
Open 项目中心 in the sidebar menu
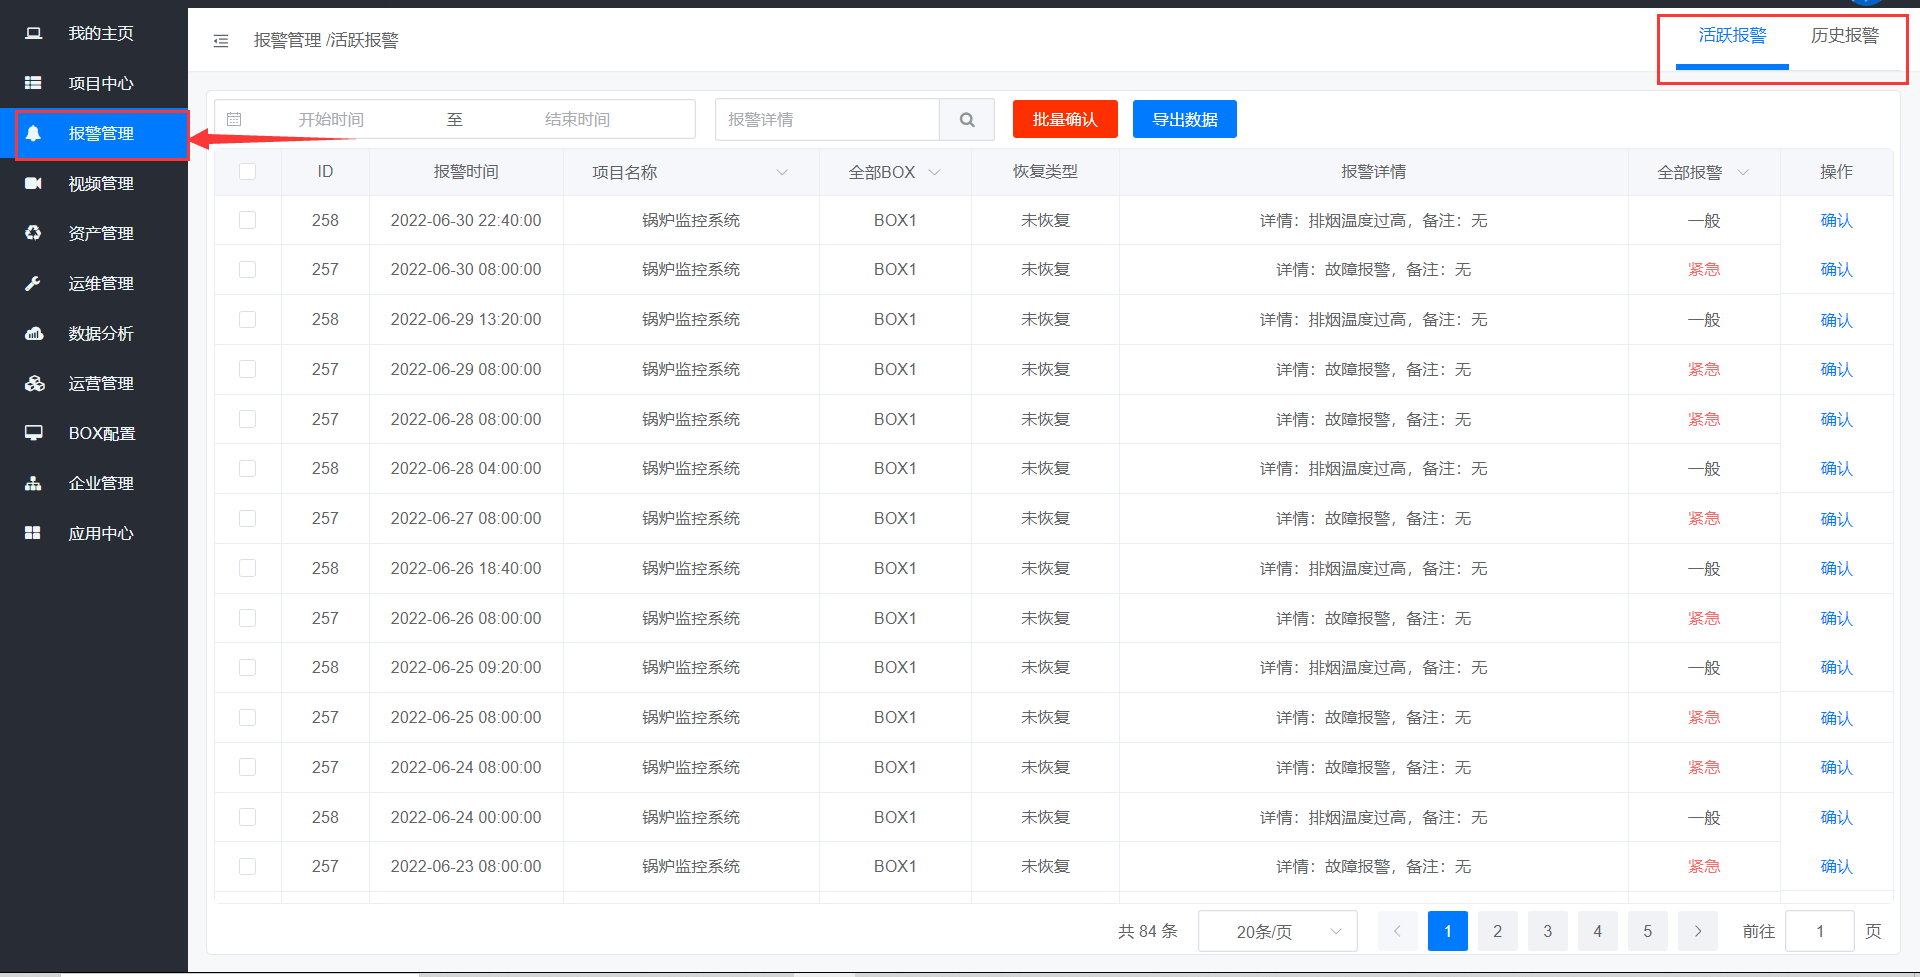tap(100, 84)
